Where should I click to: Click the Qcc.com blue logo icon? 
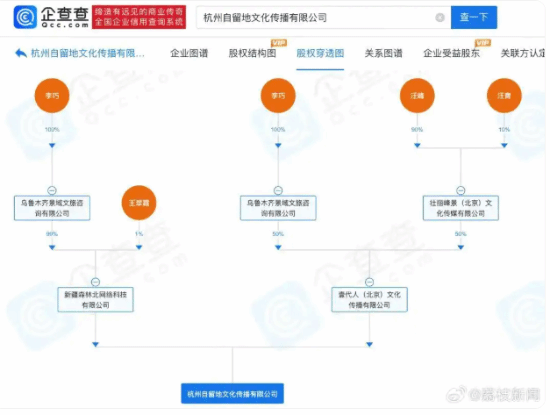point(25,17)
